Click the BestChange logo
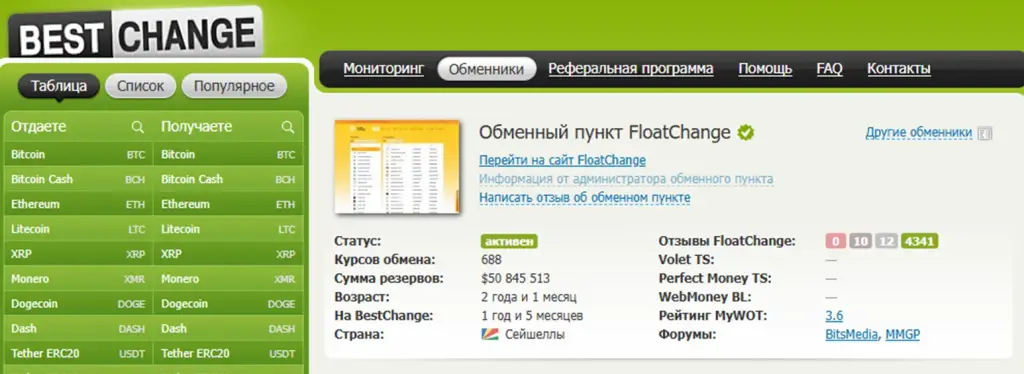Image resolution: width=1024 pixels, height=374 pixels. point(136,32)
